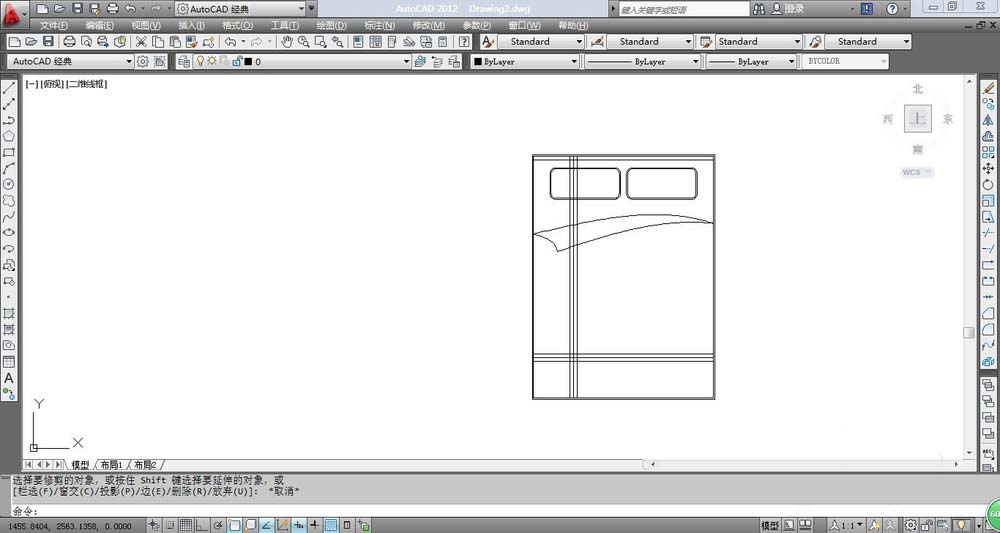The image size is (1000, 533).
Task: Toggle Ortho mode in status bar
Action: 202,525
